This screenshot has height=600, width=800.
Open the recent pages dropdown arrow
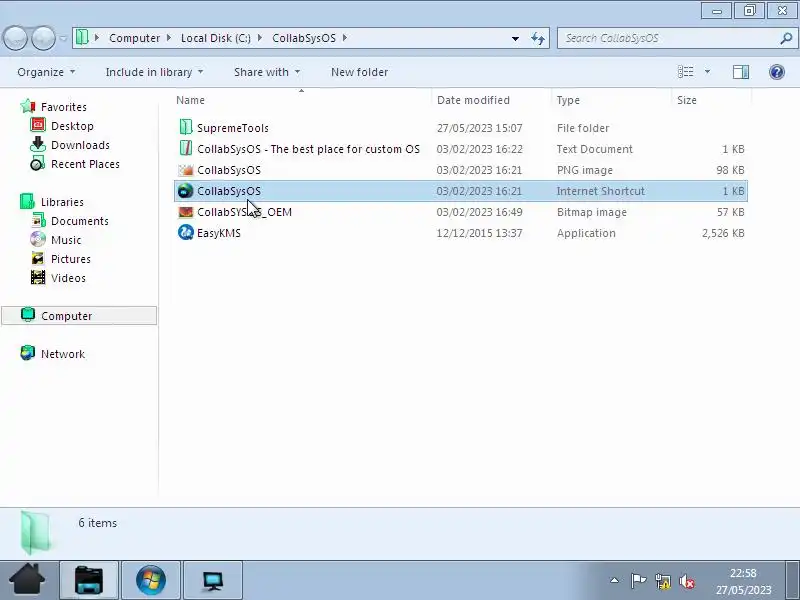coord(63,38)
